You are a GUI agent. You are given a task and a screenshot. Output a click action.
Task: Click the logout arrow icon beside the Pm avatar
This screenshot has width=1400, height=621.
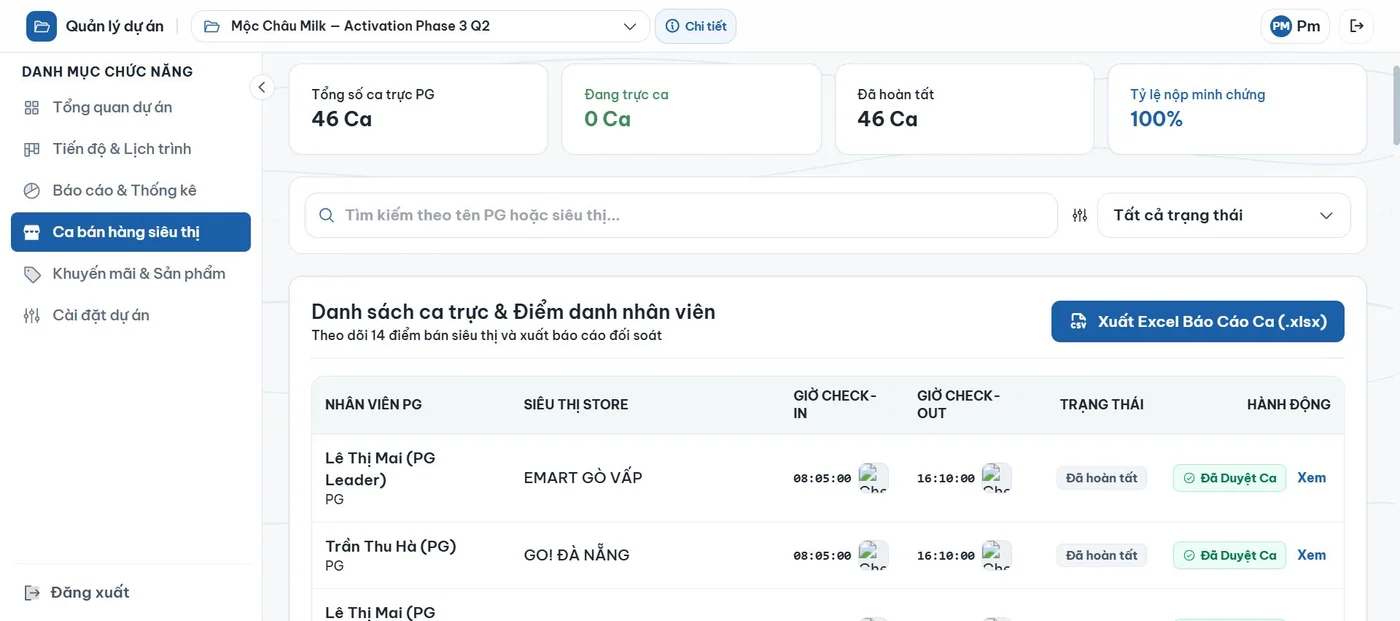(1357, 26)
